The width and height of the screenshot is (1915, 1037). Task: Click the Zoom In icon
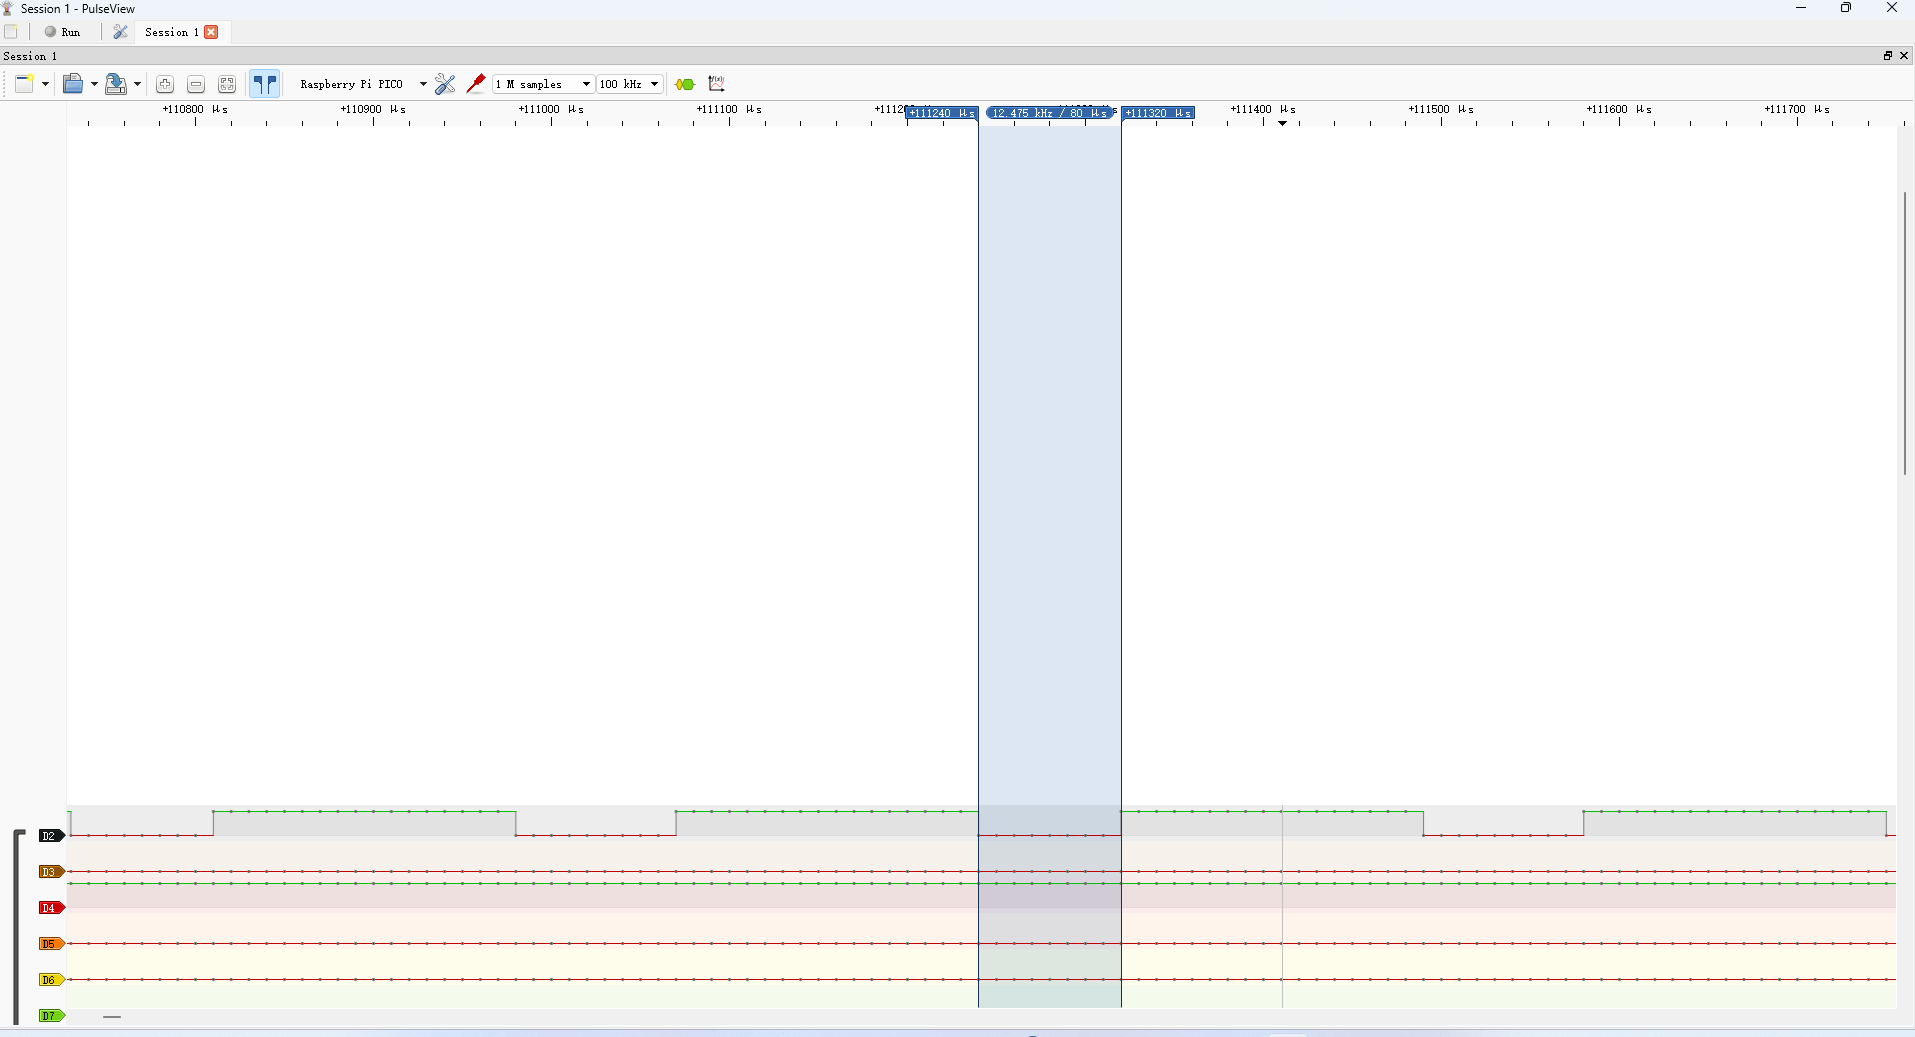165,84
